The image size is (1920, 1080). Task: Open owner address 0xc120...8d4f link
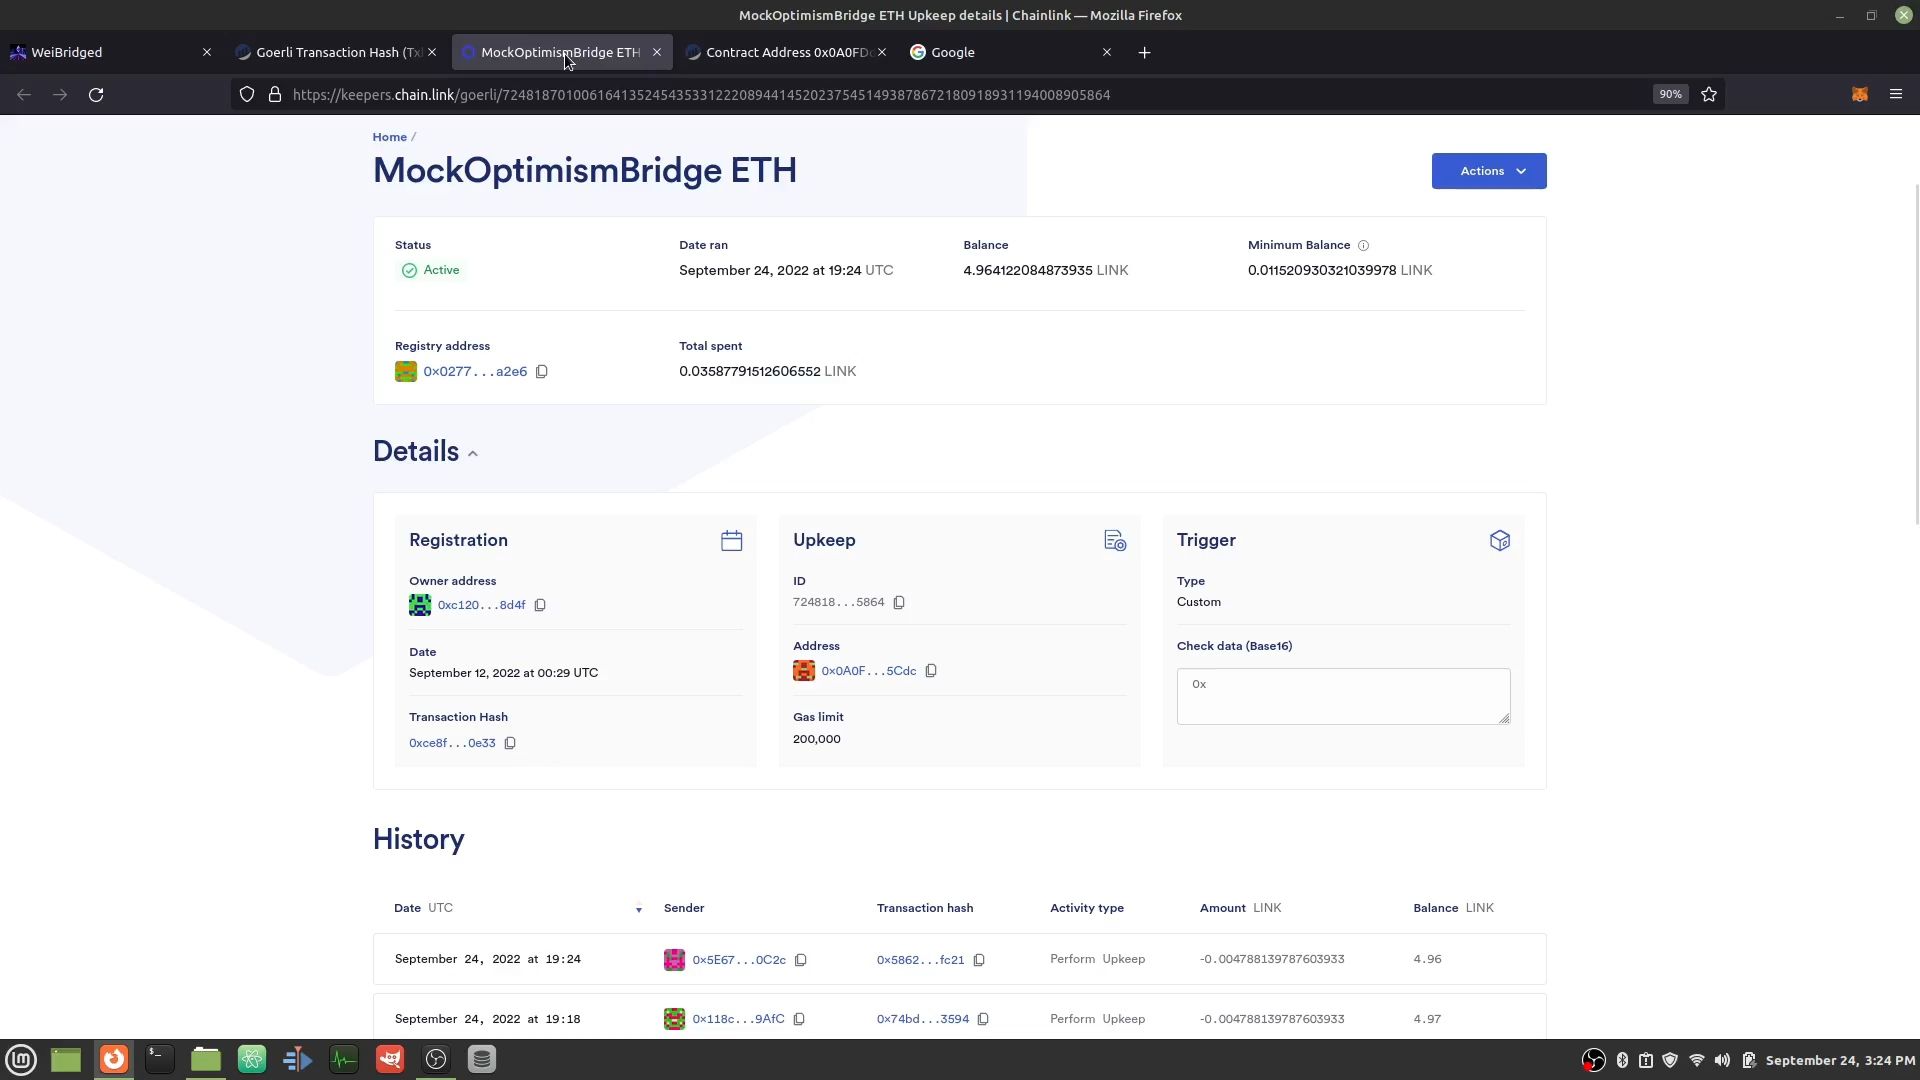tap(481, 605)
